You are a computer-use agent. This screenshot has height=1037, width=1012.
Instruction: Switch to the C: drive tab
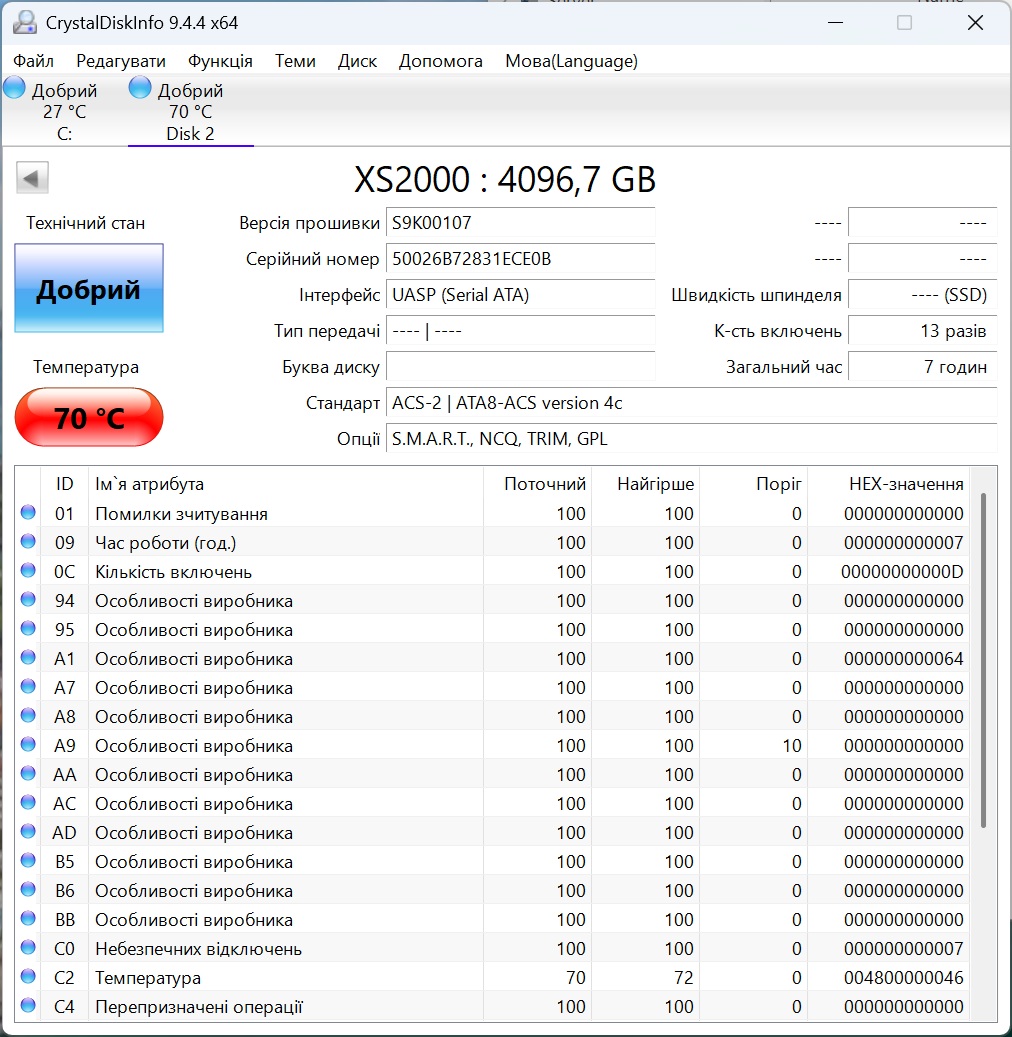pyautogui.click(x=64, y=111)
